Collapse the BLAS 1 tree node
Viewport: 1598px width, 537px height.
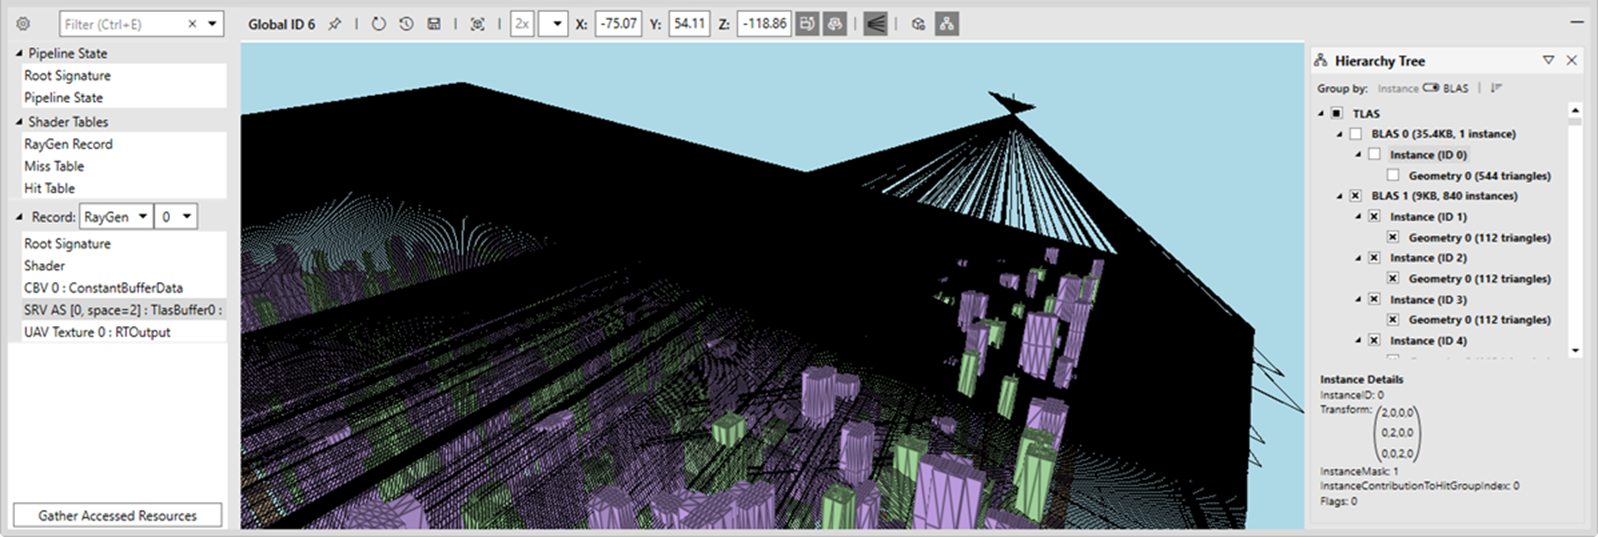pos(1340,196)
